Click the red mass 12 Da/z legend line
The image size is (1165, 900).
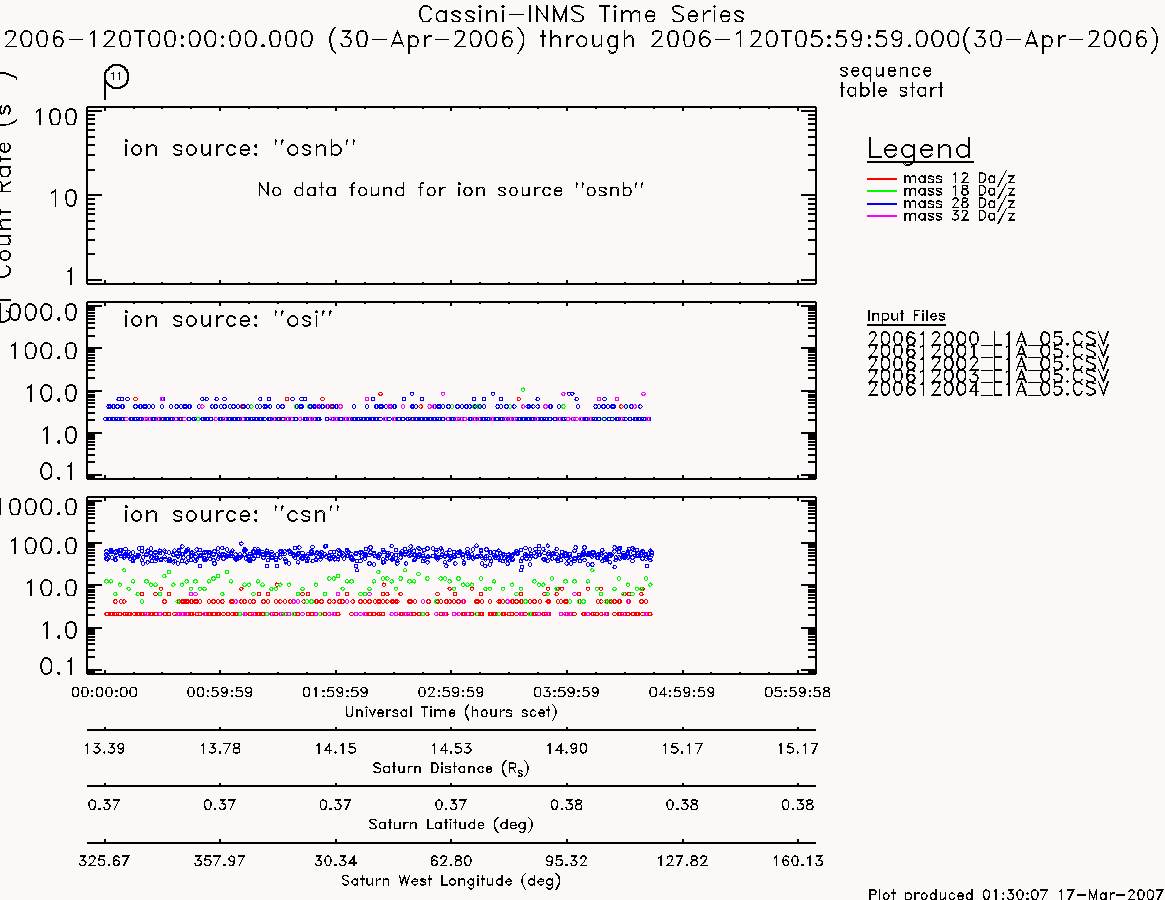(882, 179)
